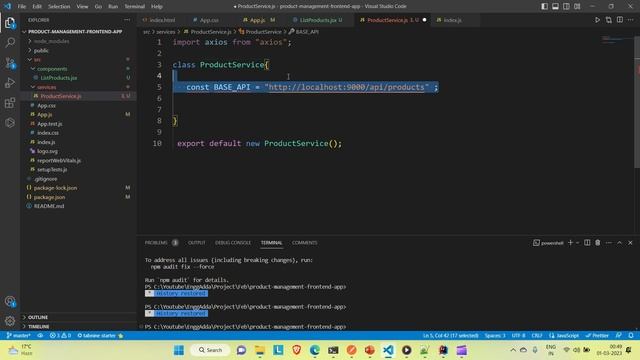Click the JavaScript language mode indicator

click(x=563, y=336)
